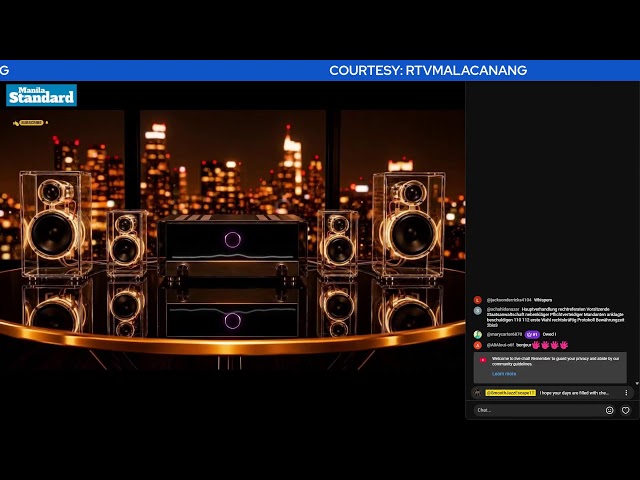
Task: Click the red avatar beside the Whispers message
Action: coord(478,300)
